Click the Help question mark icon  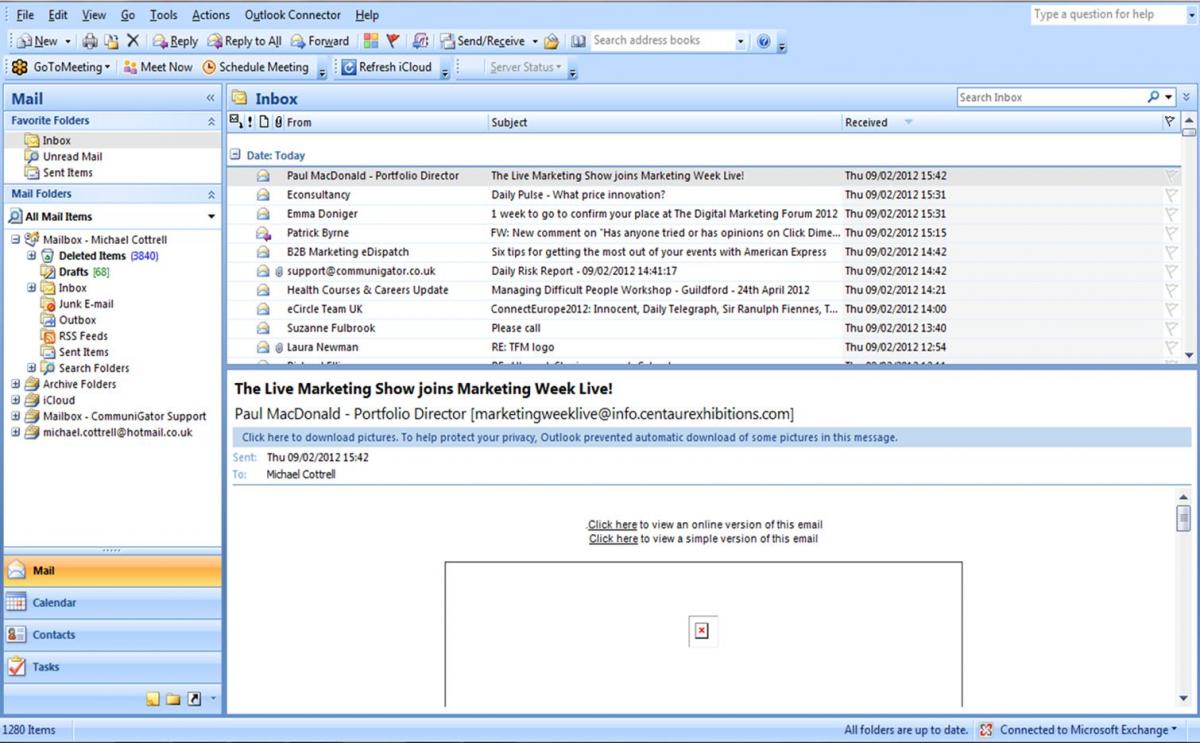764,41
